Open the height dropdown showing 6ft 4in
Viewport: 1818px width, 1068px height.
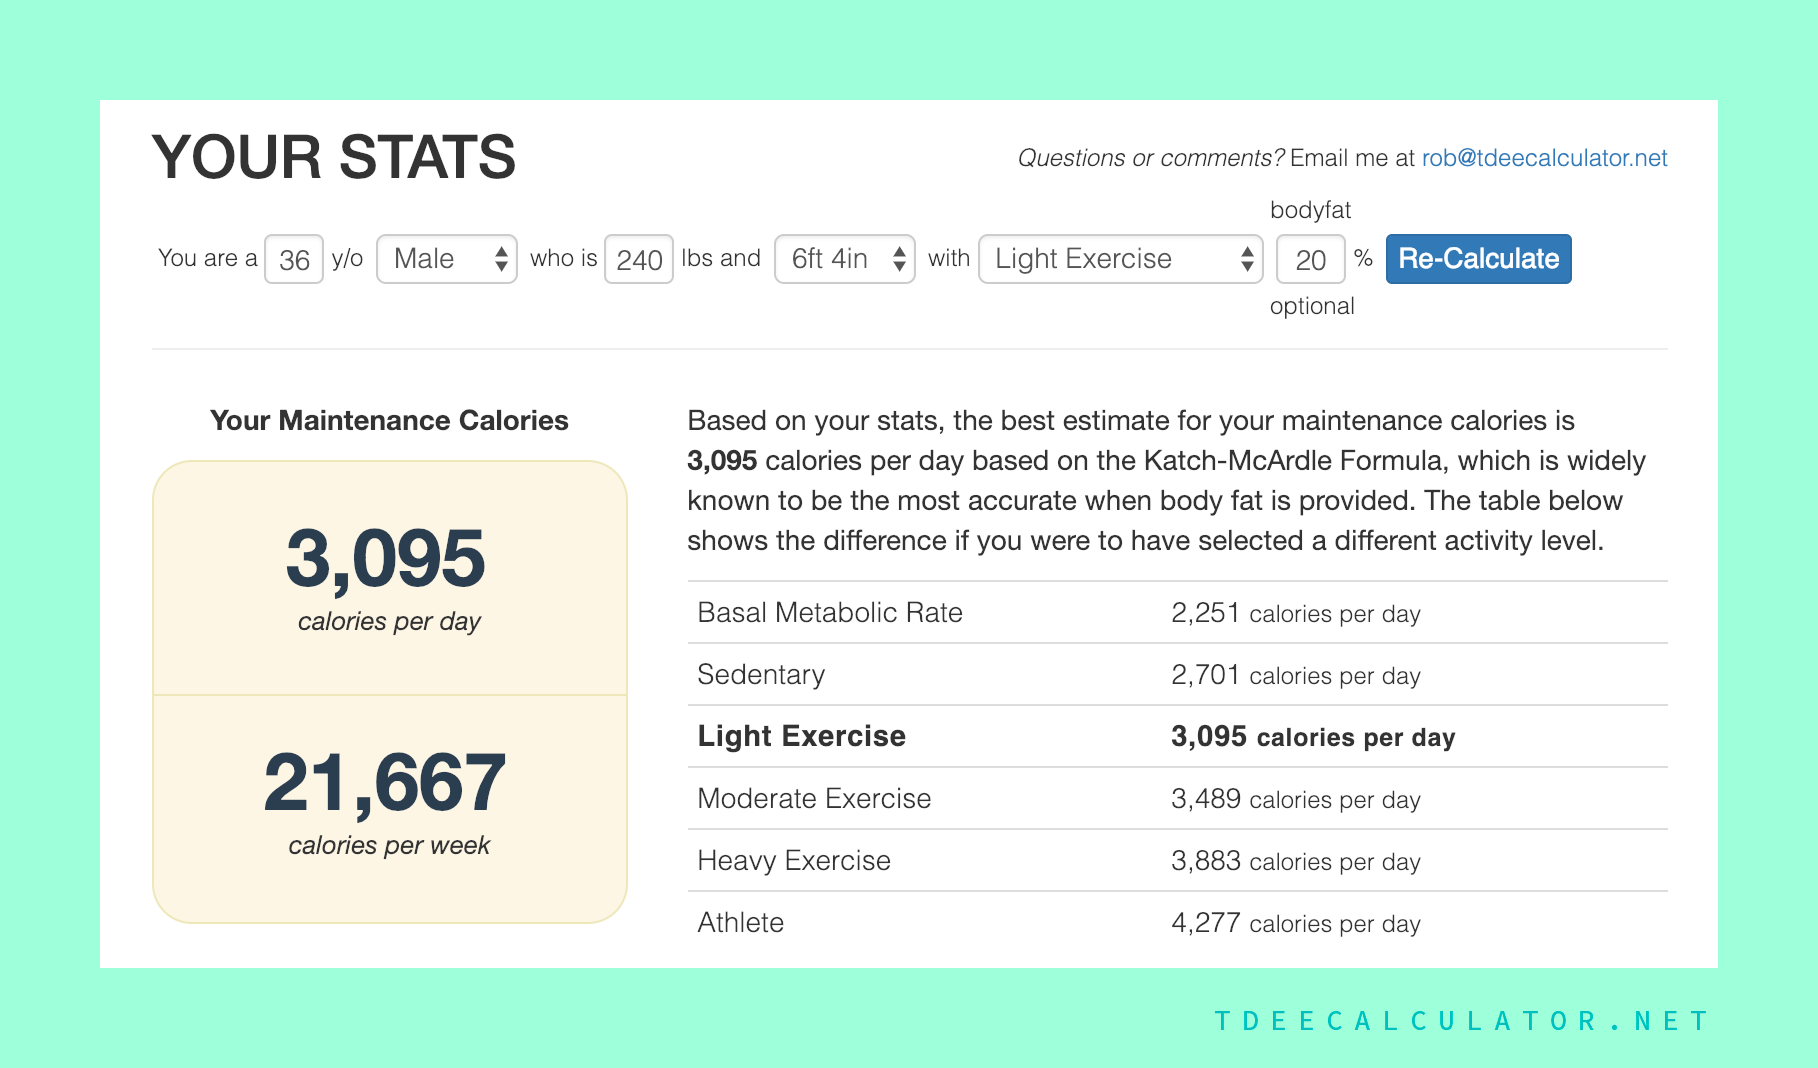coord(843,258)
